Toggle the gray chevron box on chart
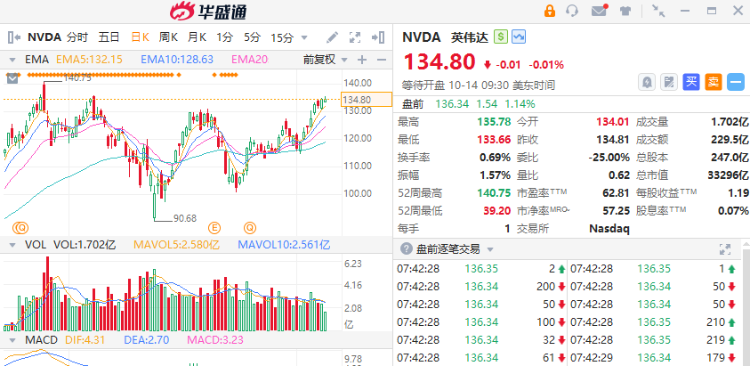This screenshot has width=750, height=366. pyautogui.click(x=13, y=79)
